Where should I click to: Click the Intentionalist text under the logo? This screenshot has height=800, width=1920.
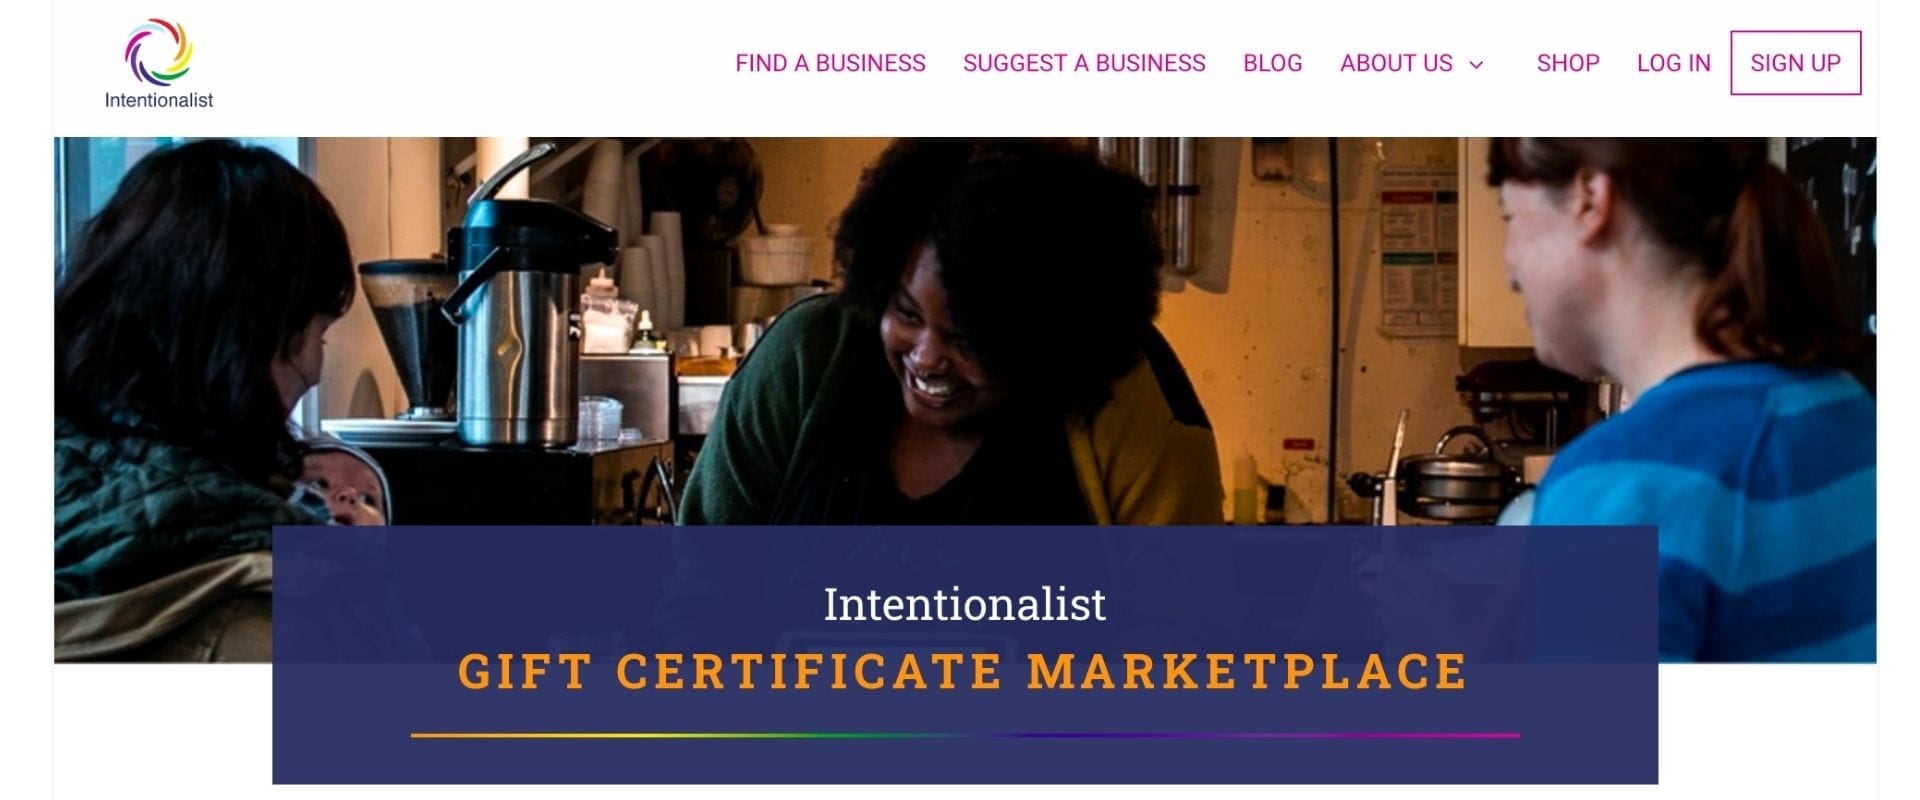coord(159,100)
